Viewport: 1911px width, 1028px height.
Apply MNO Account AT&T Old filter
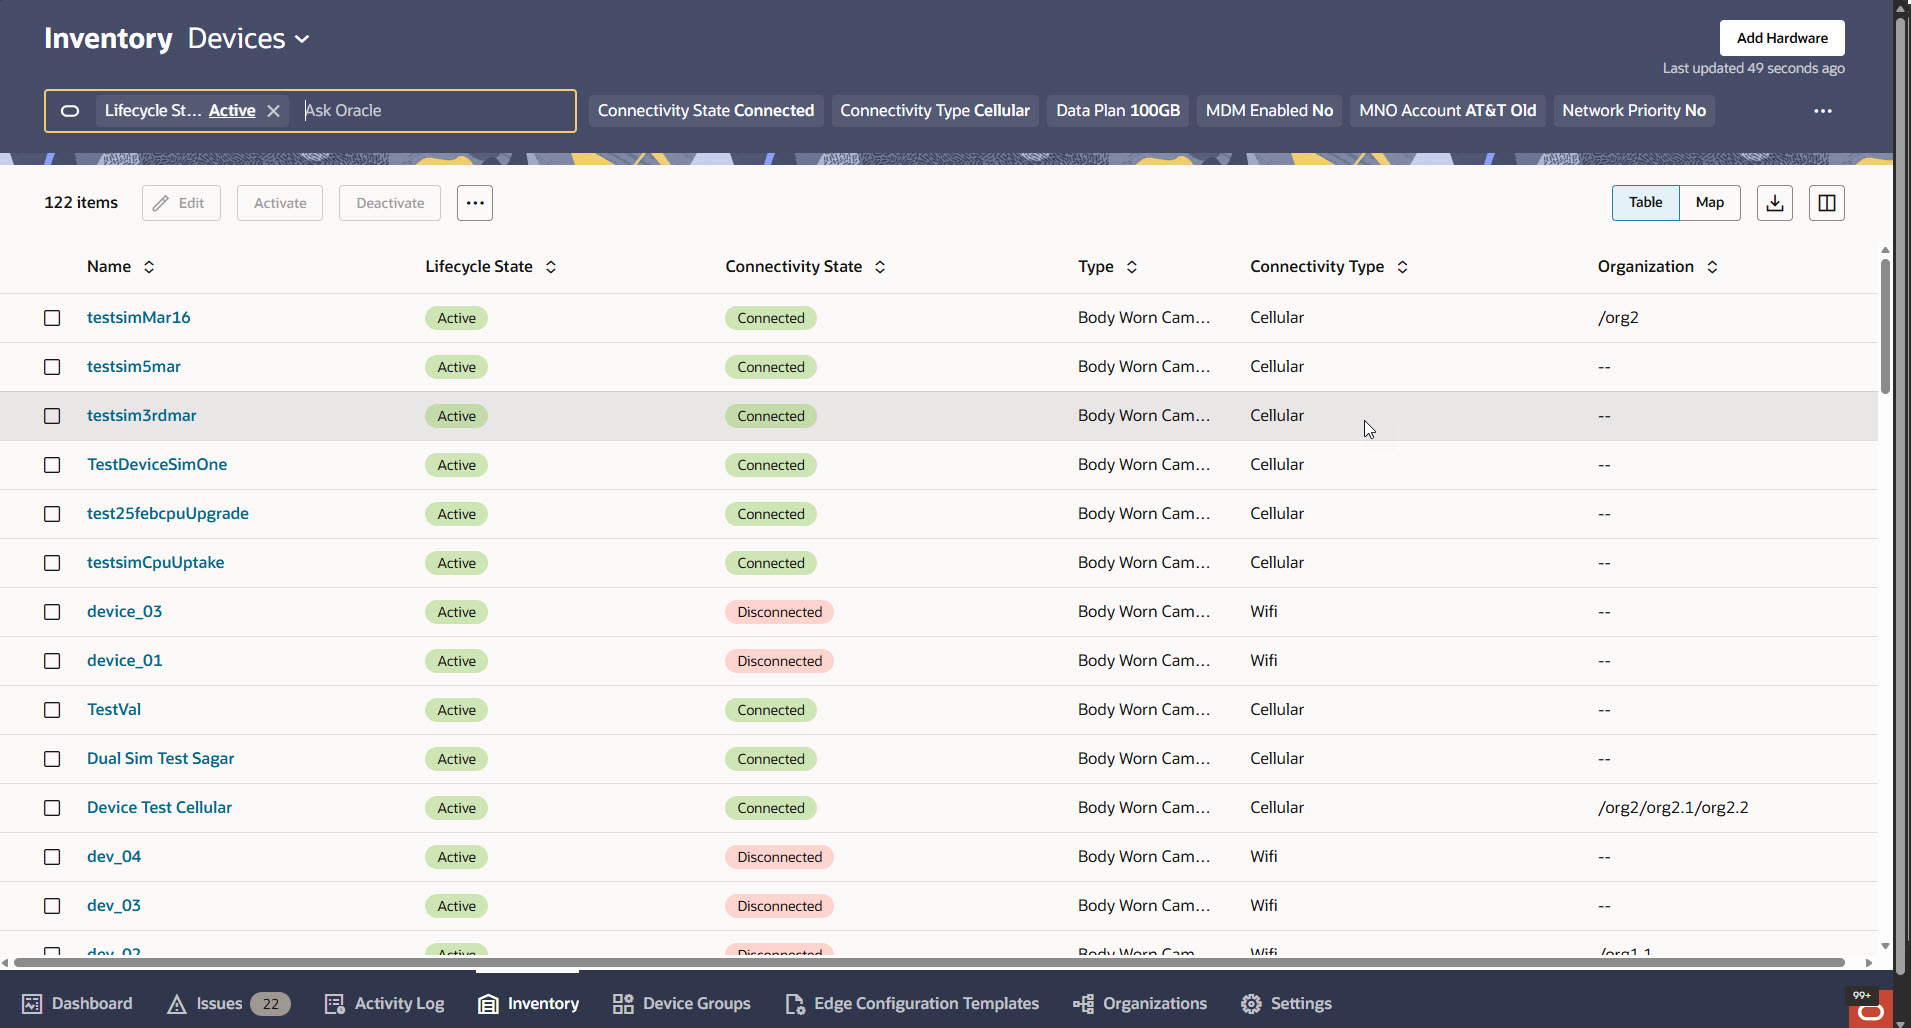tap(1448, 111)
